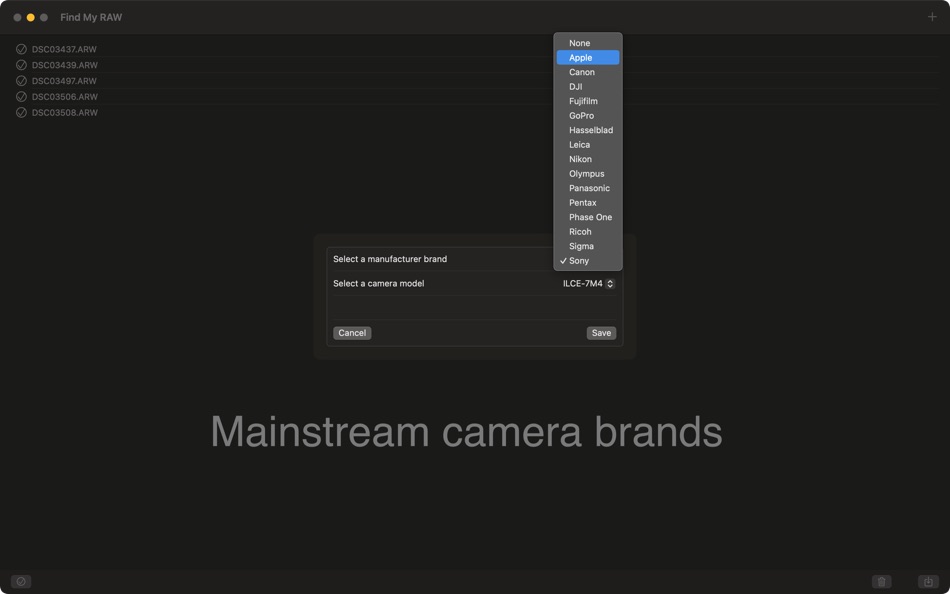950x594 pixels.
Task: Select file name DSC03506.ARW
Action: tap(64, 96)
